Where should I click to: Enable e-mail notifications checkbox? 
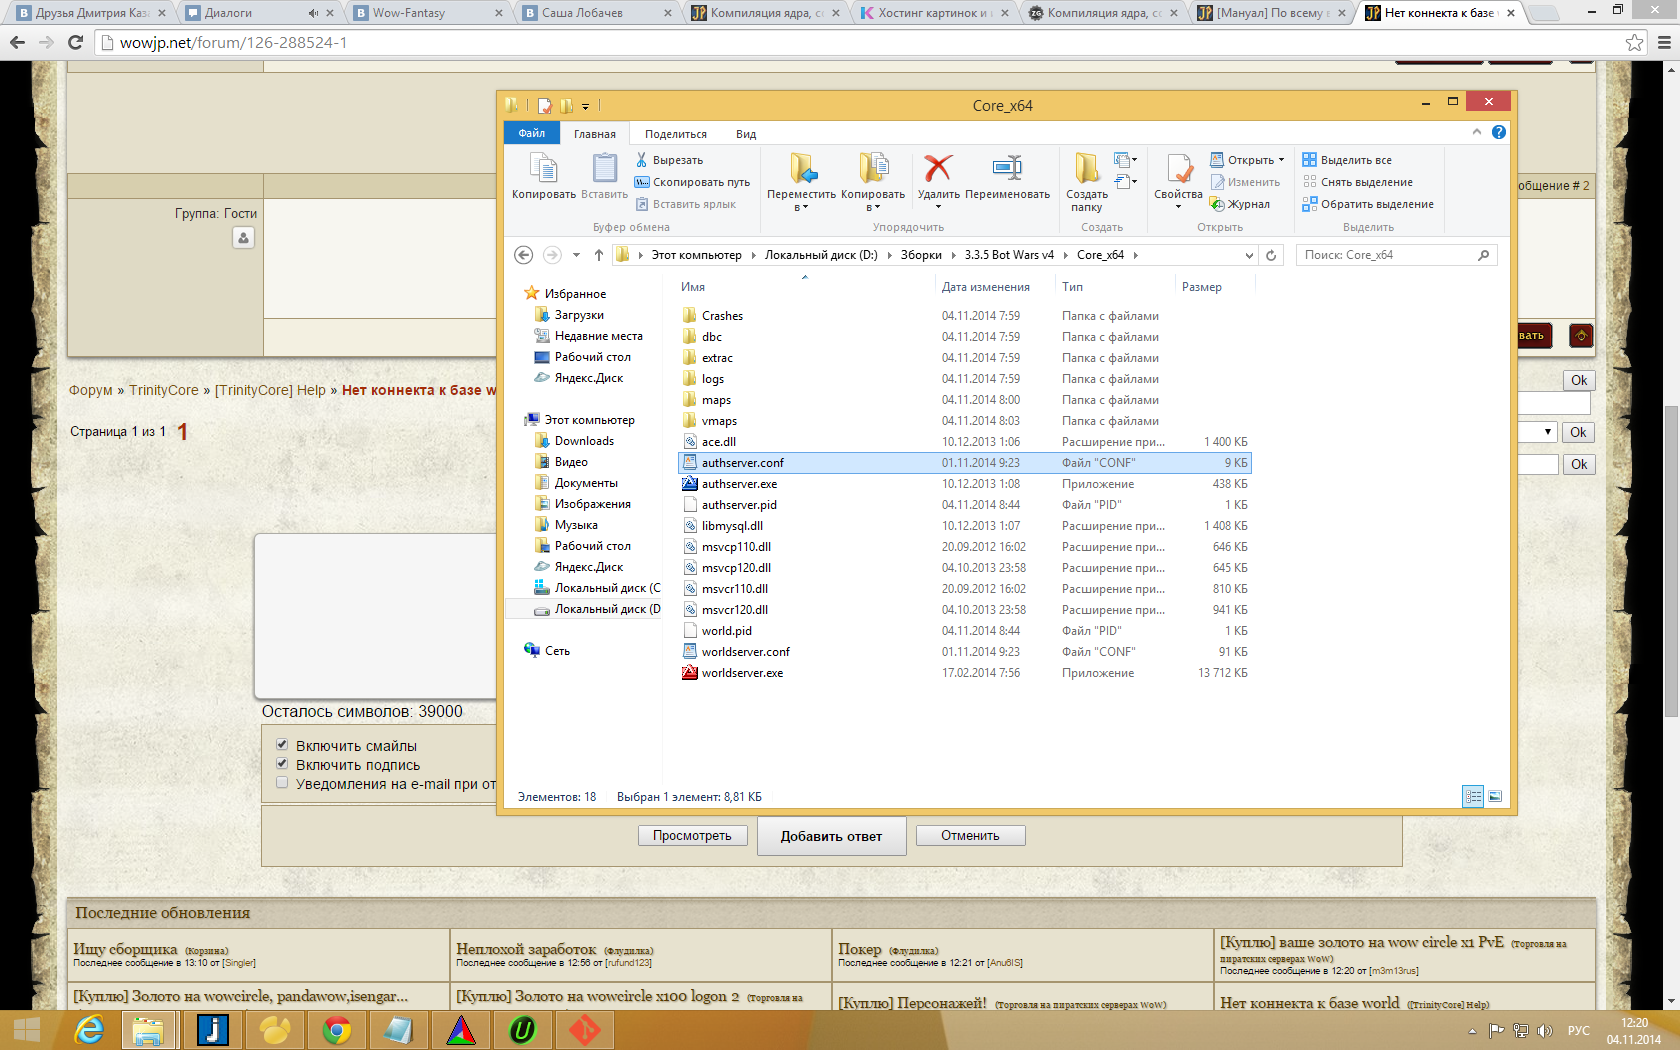[282, 783]
